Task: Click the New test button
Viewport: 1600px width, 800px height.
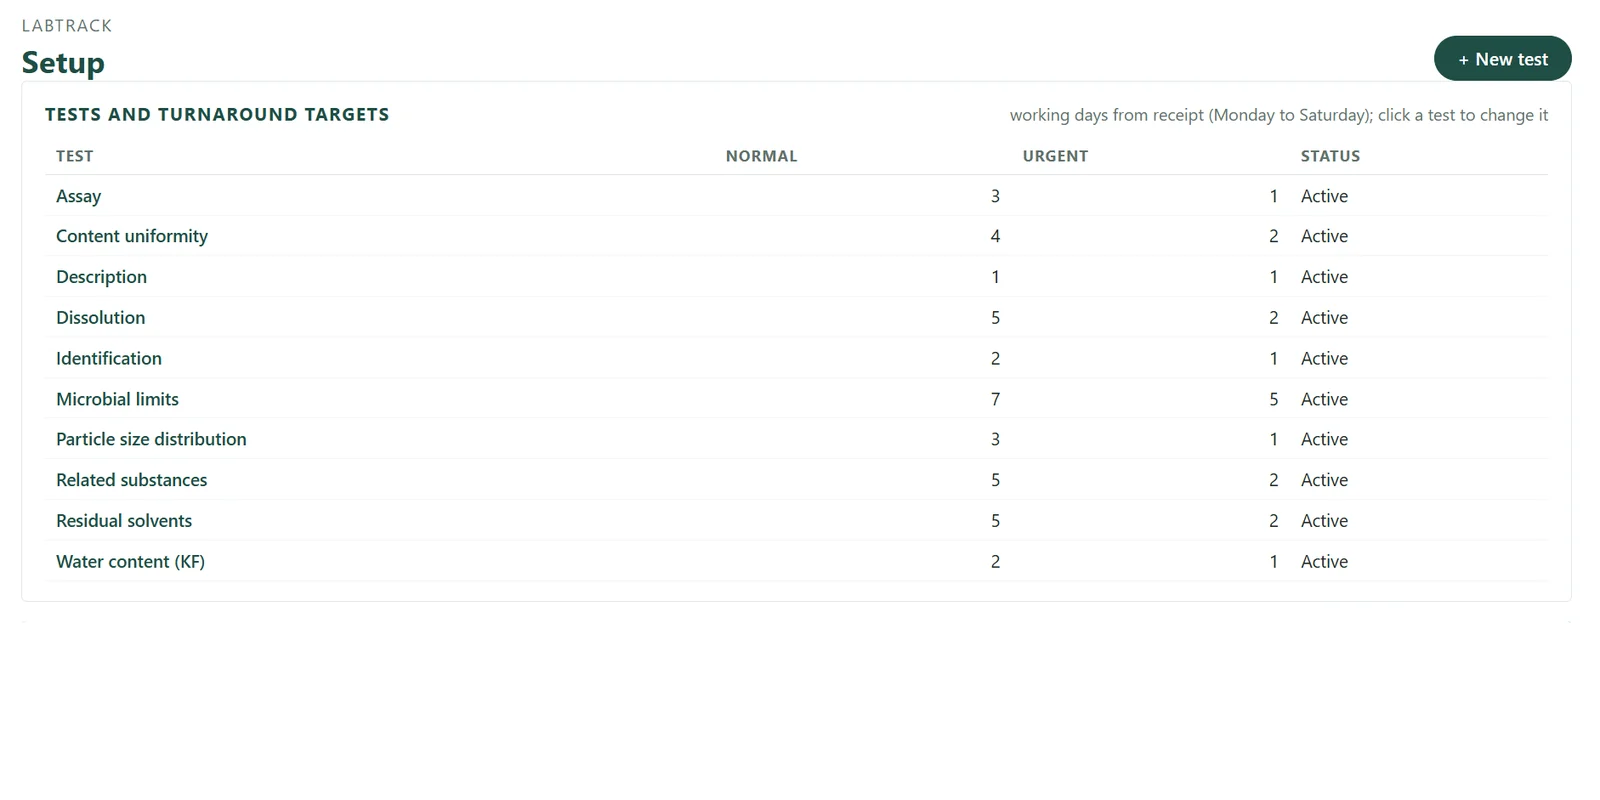Action: [1502, 59]
